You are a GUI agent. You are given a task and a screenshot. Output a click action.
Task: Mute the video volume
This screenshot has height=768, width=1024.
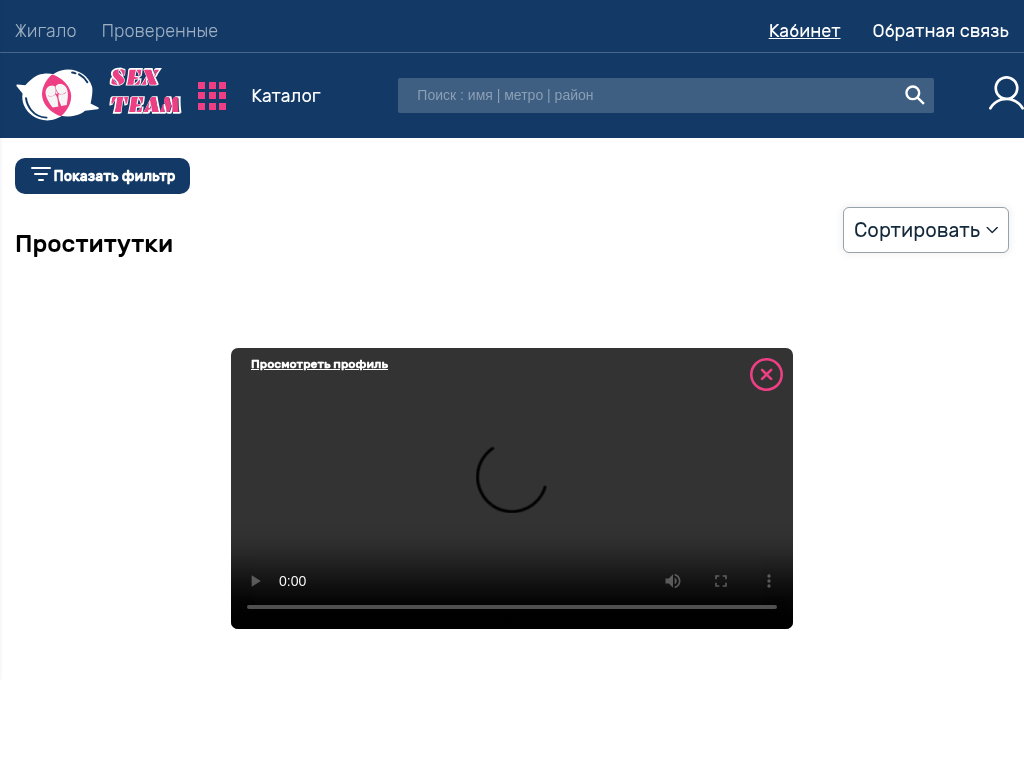[x=673, y=581]
